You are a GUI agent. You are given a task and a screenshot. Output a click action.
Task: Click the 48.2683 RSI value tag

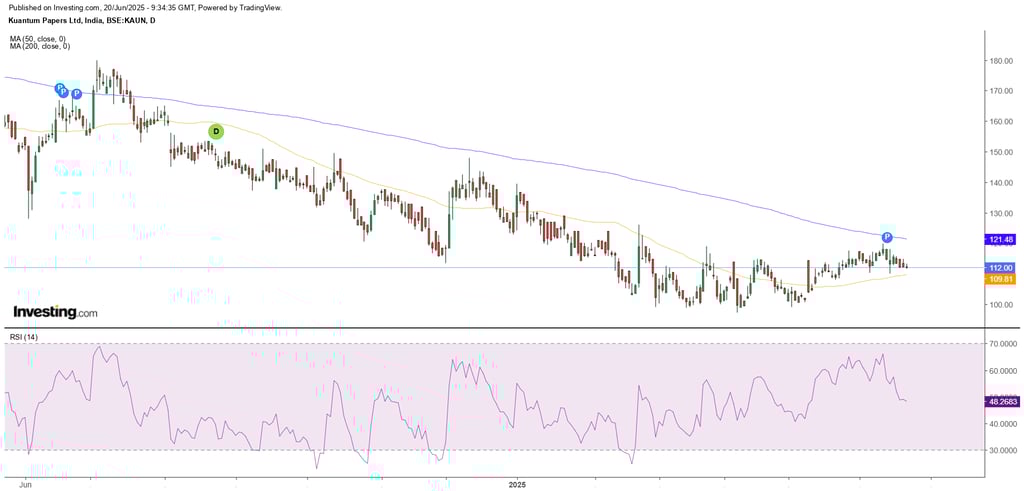coord(1001,403)
